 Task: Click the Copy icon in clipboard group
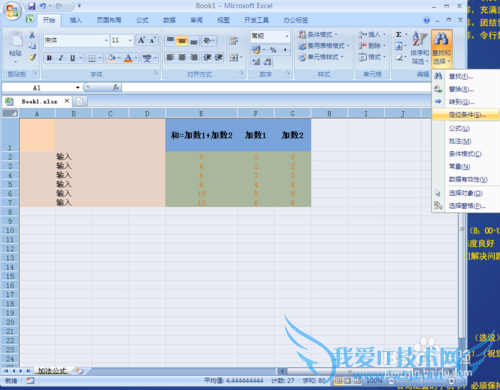[32, 46]
